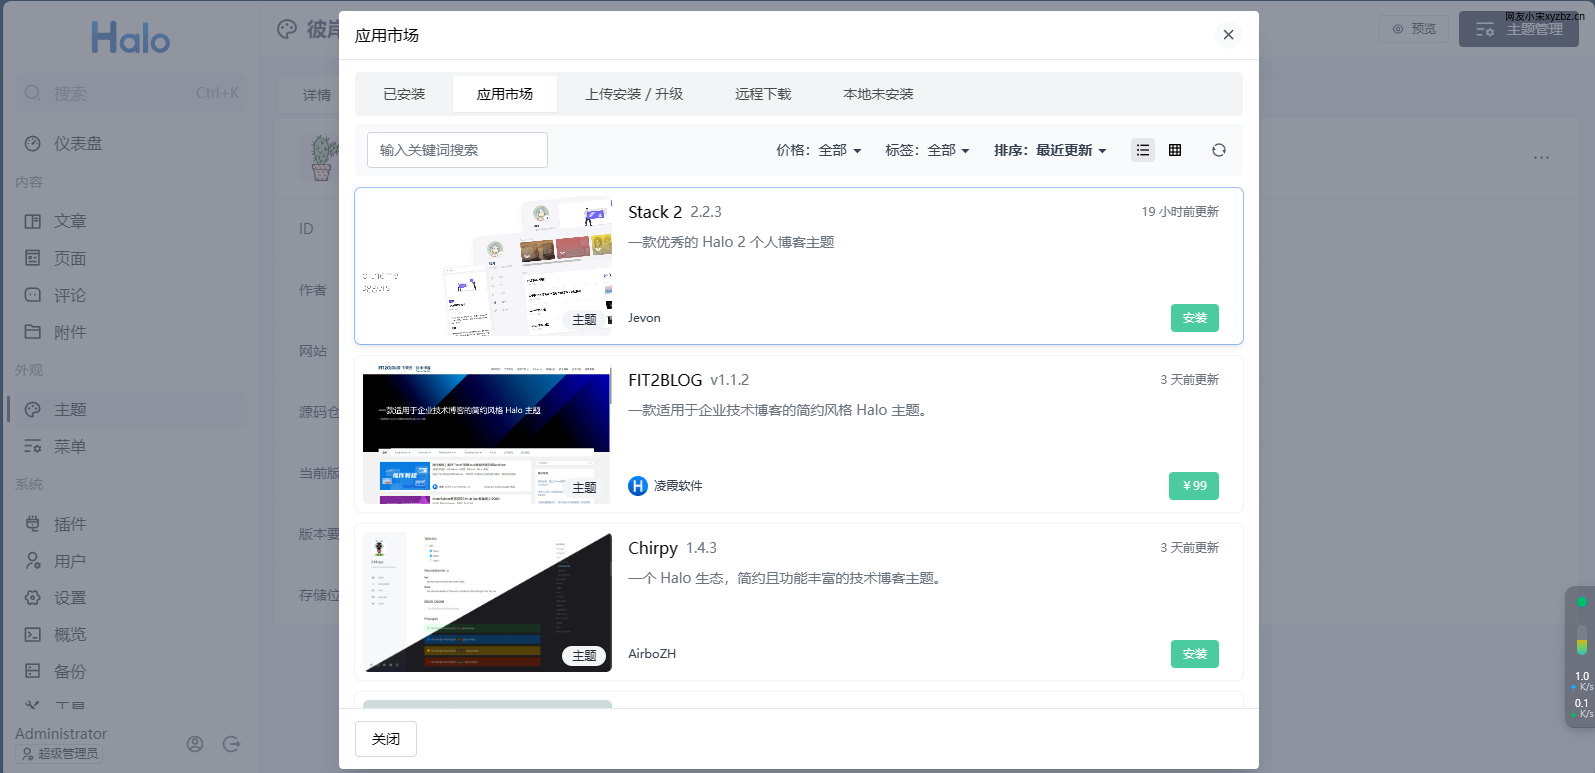Click author name AirboZH
Screen dimensions: 1595x773
[x=652, y=654]
